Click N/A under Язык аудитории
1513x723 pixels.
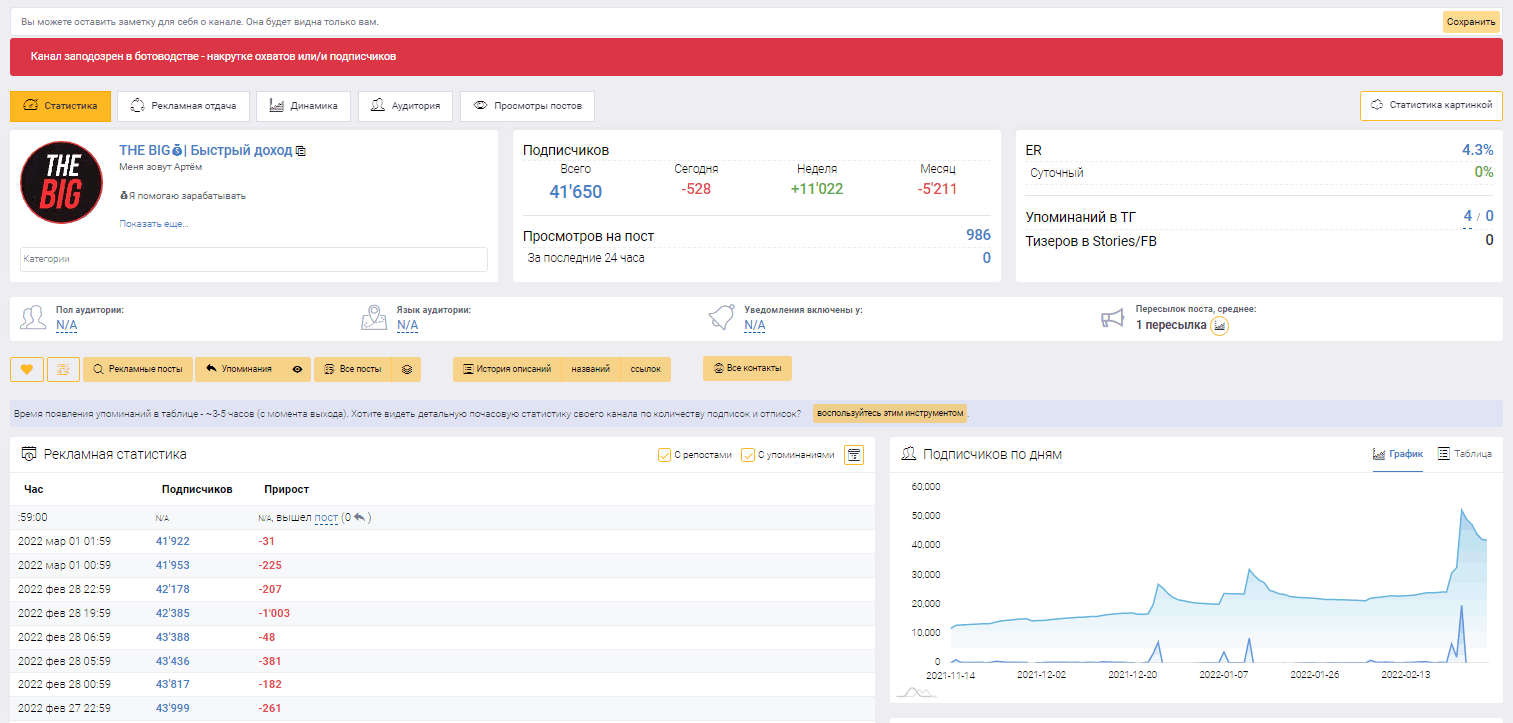[407, 325]
